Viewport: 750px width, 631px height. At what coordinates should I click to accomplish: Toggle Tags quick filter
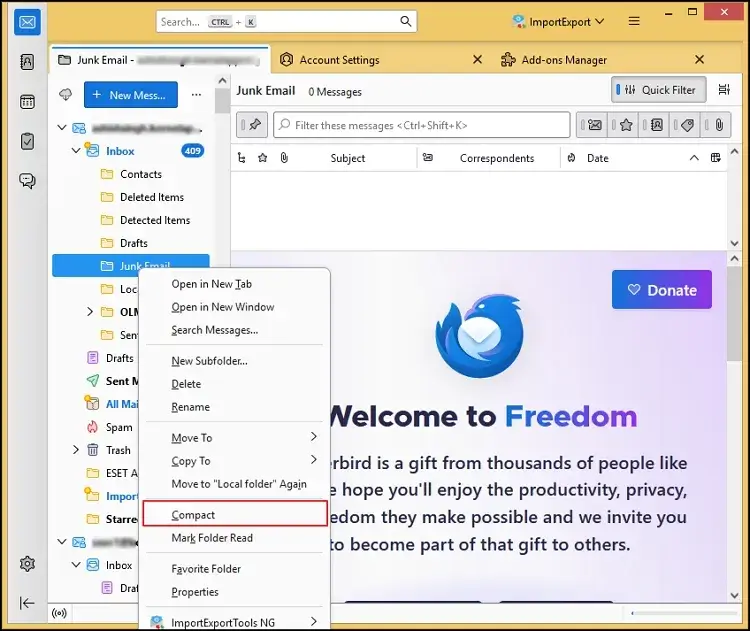tap(684, 125)
